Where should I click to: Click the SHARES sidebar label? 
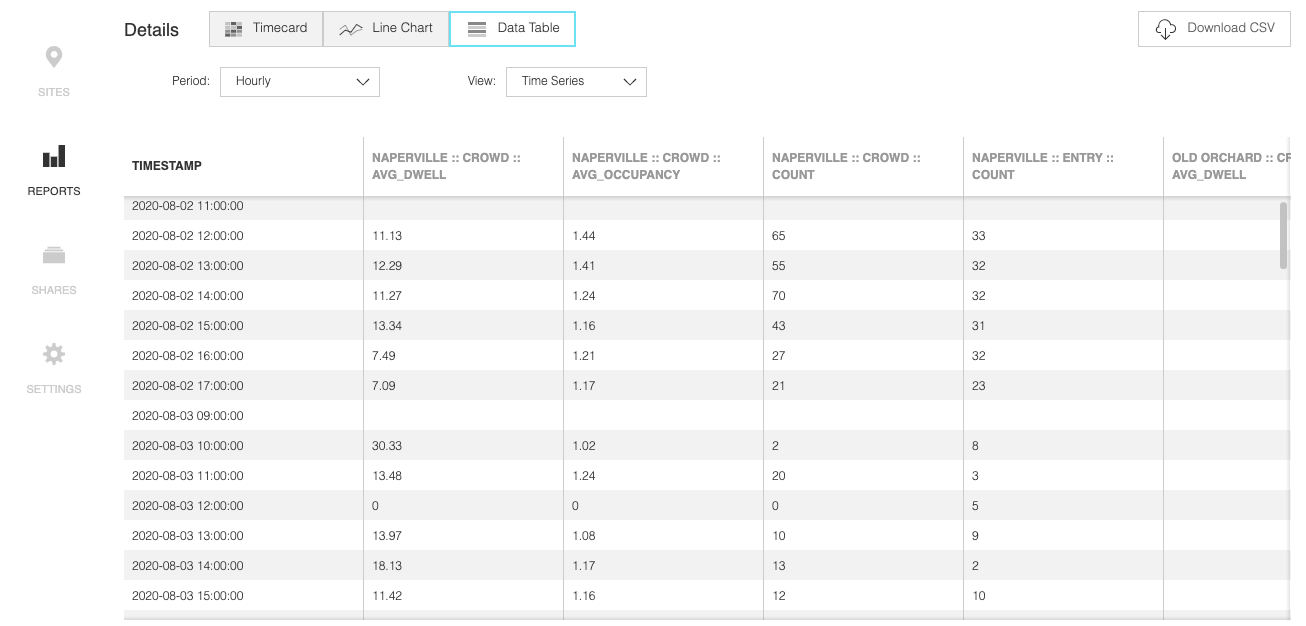point(54,290)
